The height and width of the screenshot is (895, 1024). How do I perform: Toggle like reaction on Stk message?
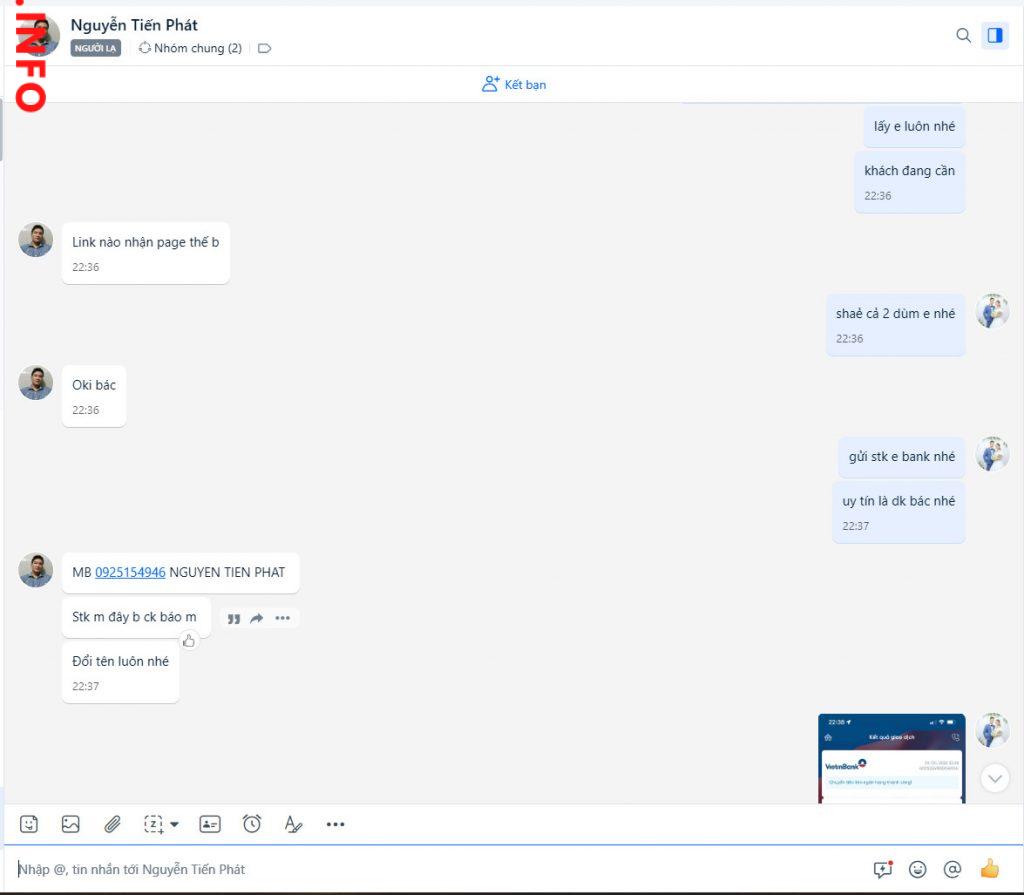[x=188, y=641]
